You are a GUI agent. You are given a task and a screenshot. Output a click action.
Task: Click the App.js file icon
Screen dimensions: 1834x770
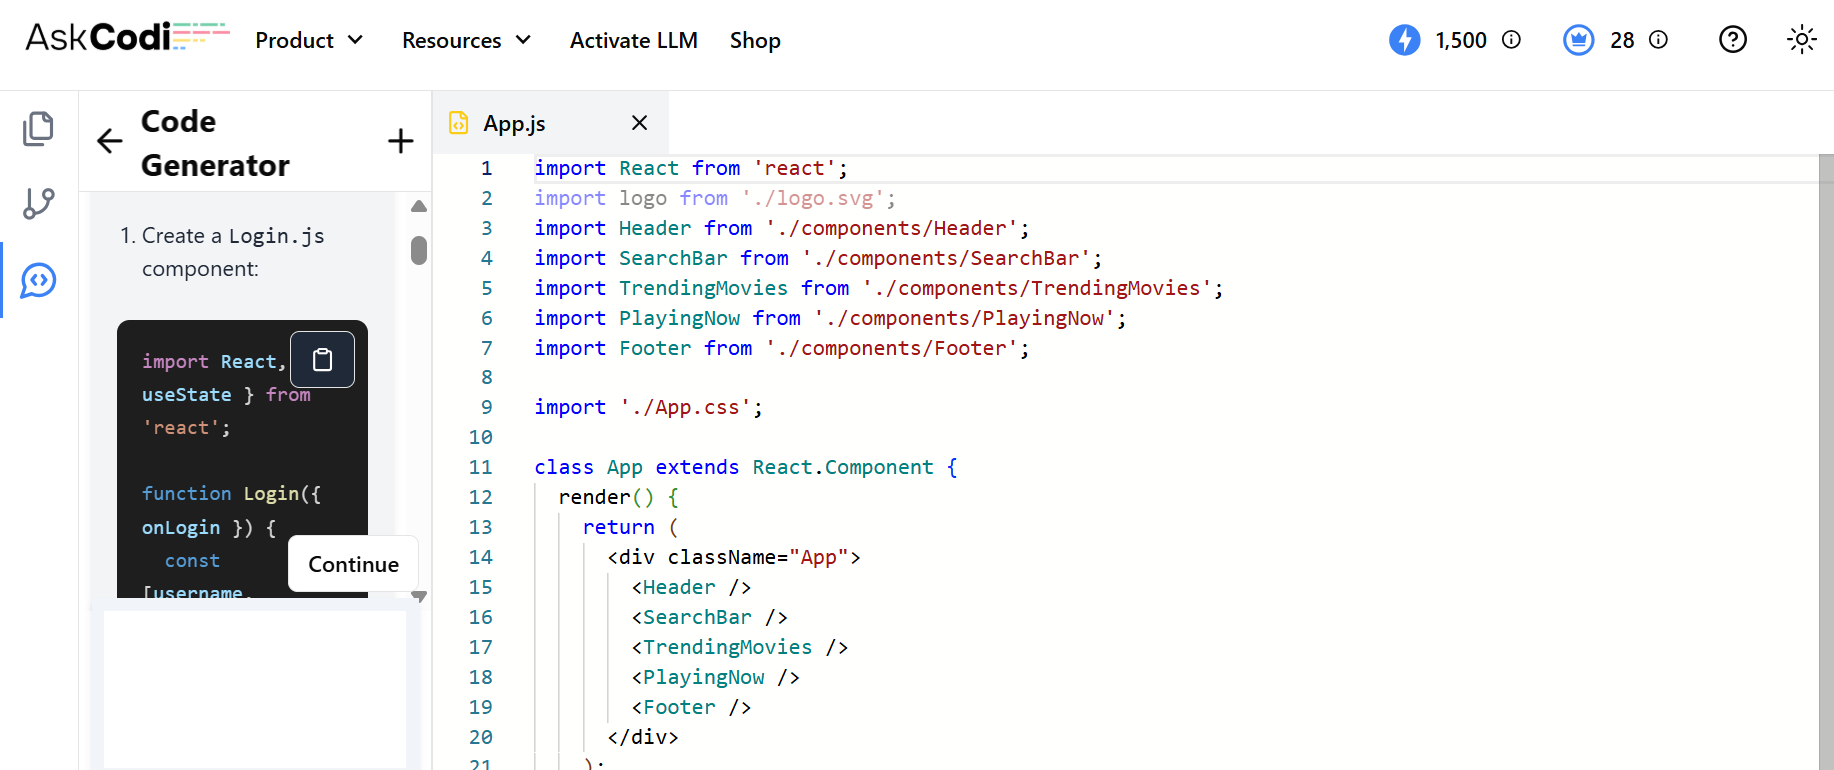click(x=459, y=123)
